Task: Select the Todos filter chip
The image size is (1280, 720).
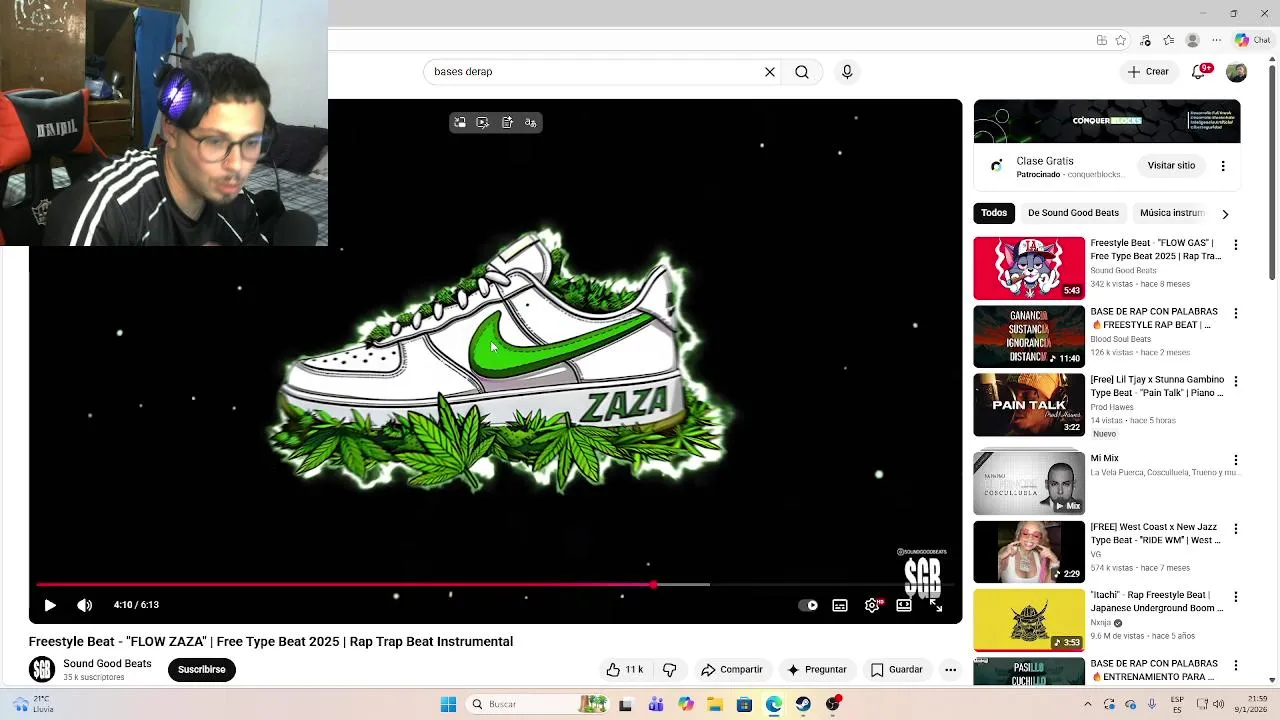Action: (994, 213)
